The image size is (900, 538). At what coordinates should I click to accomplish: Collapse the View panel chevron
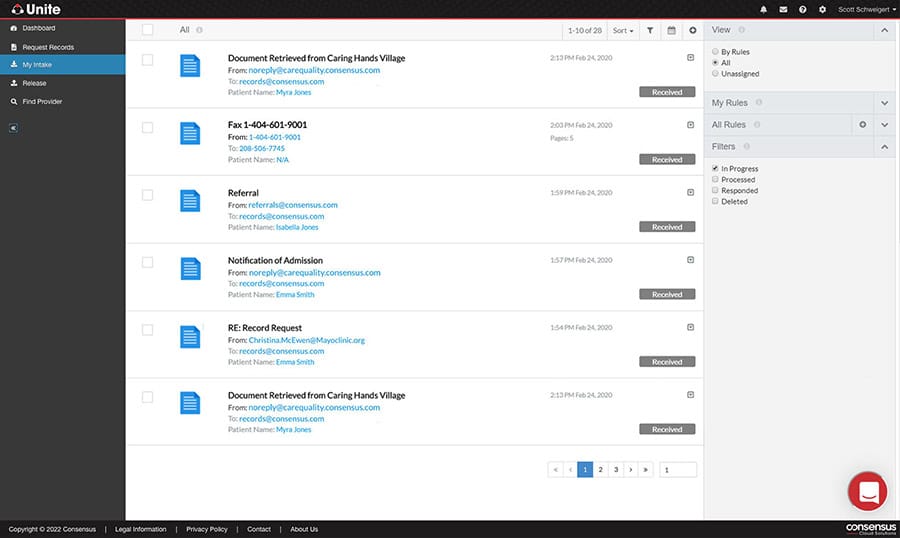885,30
